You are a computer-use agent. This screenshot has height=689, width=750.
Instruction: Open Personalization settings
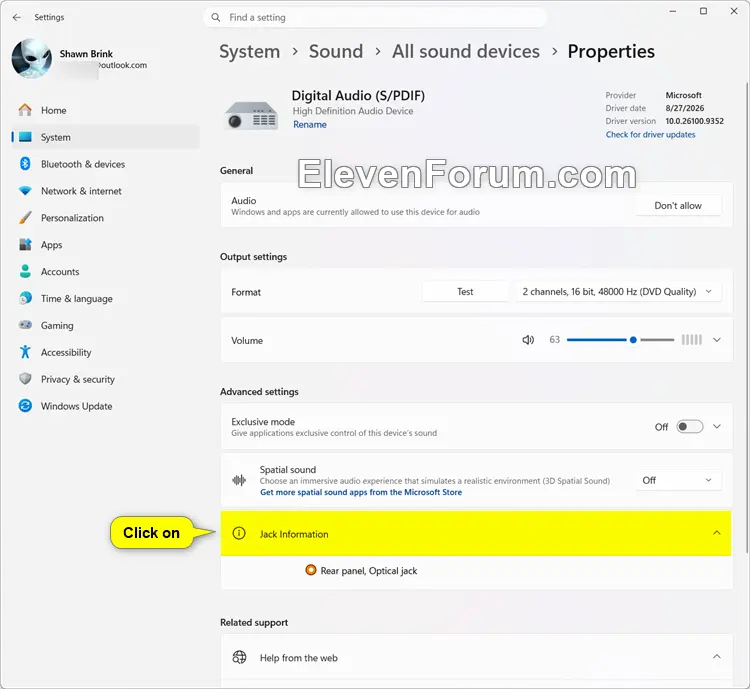click(105, 218)
